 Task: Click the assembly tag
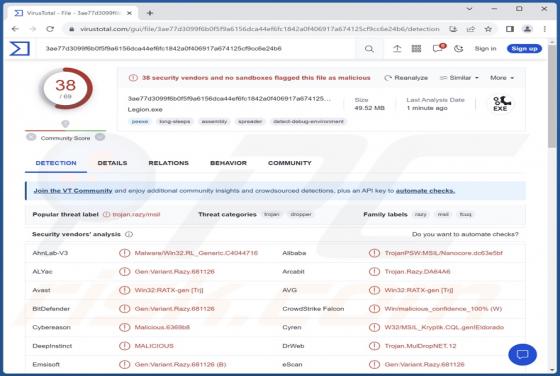coord(214,122)
